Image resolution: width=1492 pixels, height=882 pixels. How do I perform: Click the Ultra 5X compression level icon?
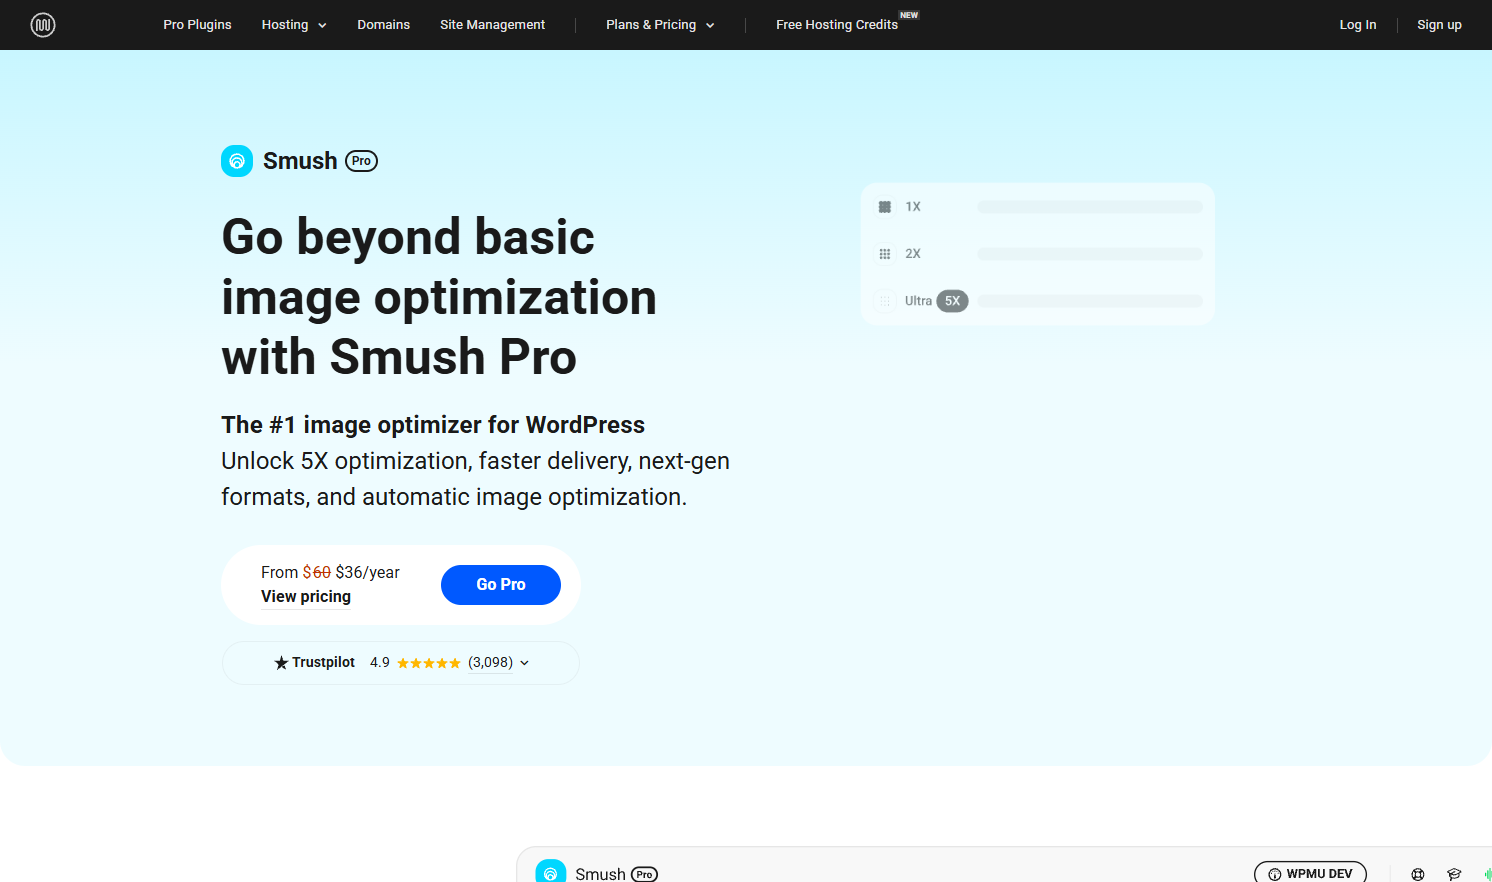pos(885,301)
